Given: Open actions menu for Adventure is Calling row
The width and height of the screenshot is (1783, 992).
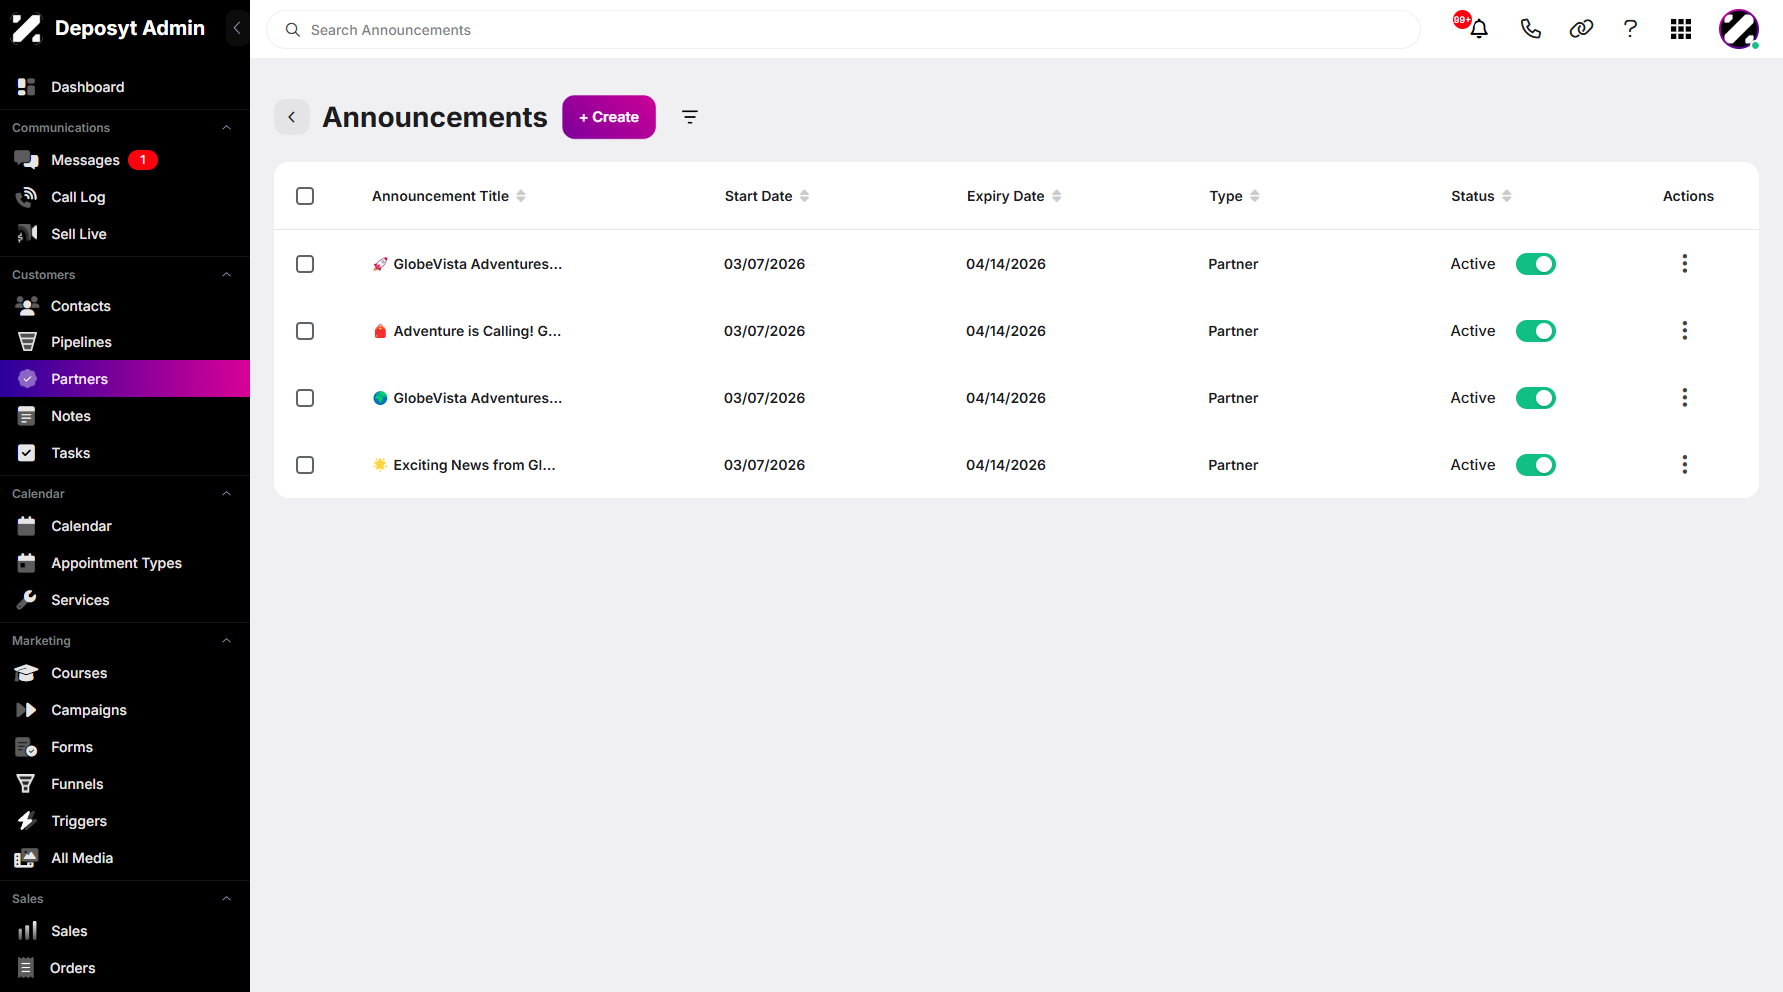Looking at the screenshot, I should pos(1685,331).
